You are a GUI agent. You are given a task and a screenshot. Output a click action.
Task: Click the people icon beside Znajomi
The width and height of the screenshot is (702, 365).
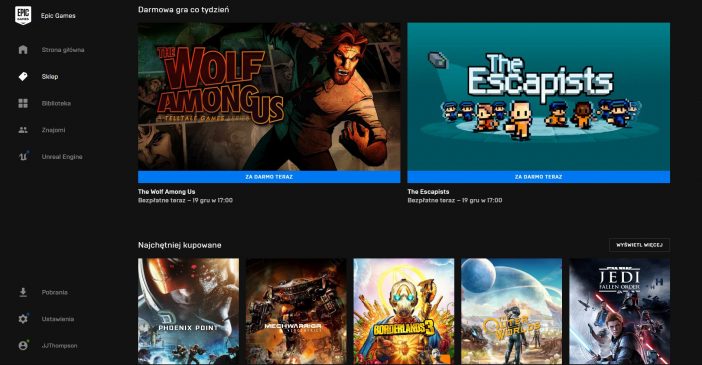tap(23, 130)
